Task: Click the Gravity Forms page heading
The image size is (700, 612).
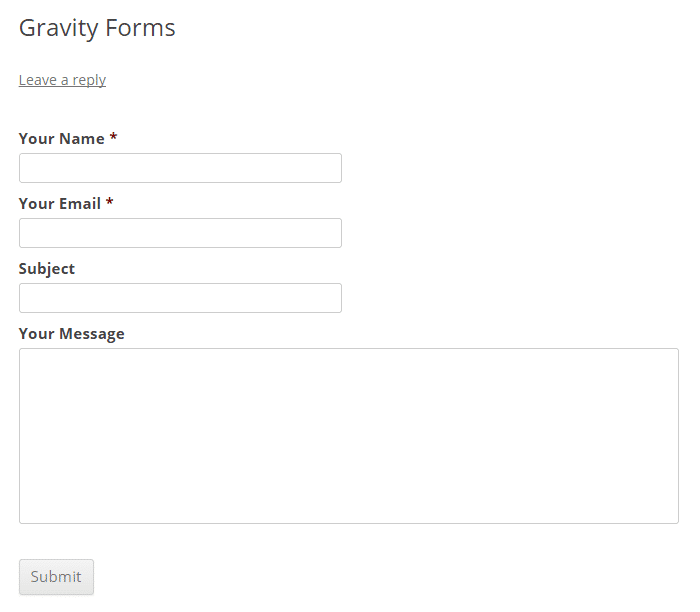Action: (x=97, y=29)
